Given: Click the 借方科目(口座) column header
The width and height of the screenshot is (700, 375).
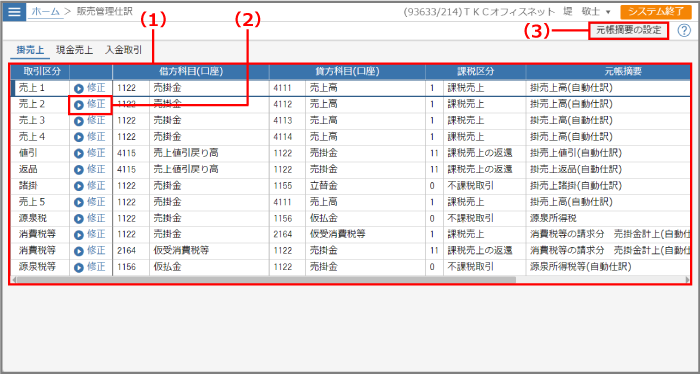Looking at the screenshot, I should (191, 72).
